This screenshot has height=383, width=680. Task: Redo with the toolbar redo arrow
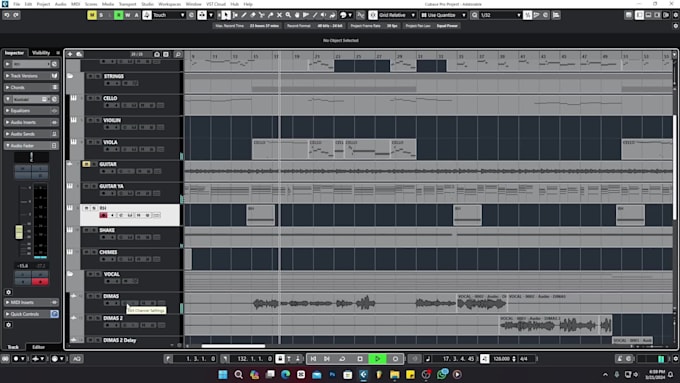[x=16, y=15]
